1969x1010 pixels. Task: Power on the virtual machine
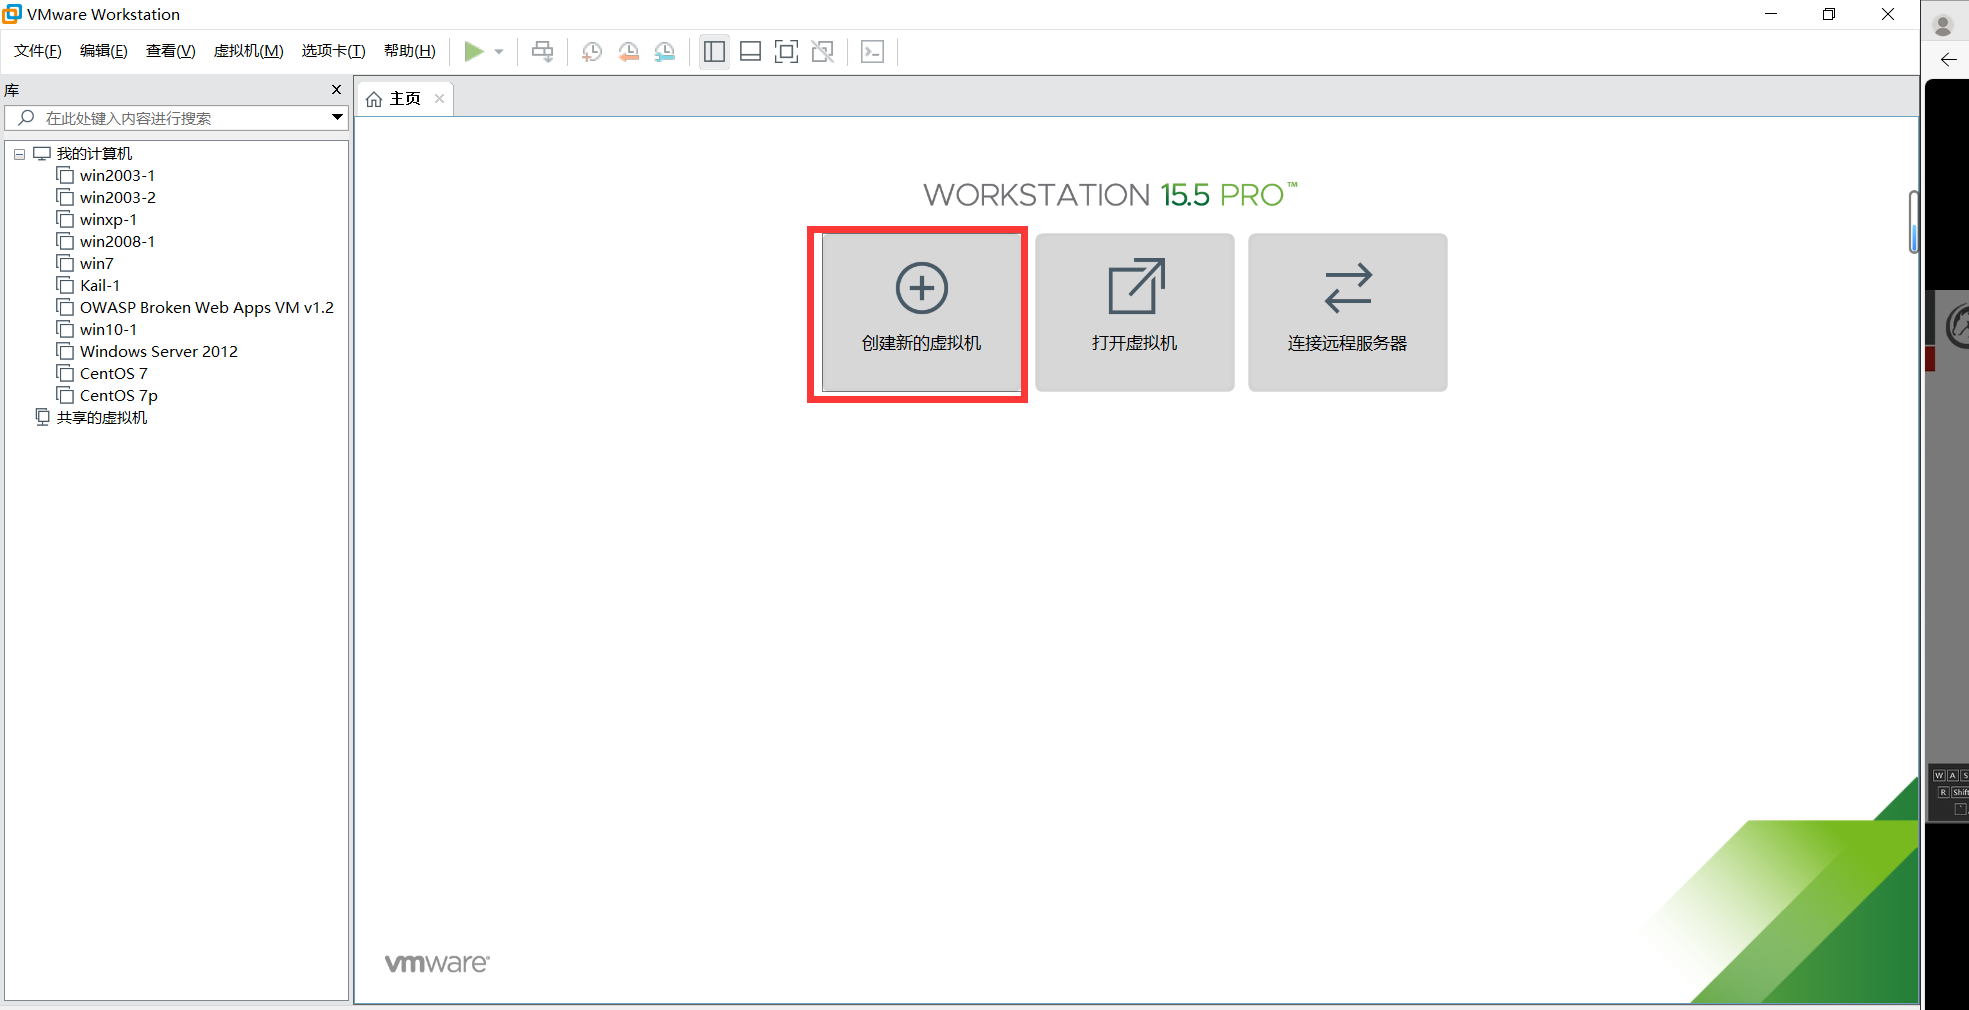tap(475, 51)
